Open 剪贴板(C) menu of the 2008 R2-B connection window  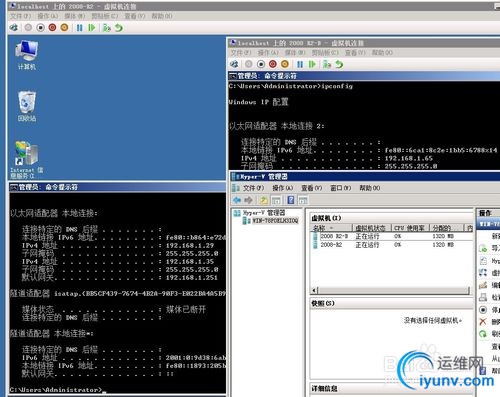coord(325,53)
